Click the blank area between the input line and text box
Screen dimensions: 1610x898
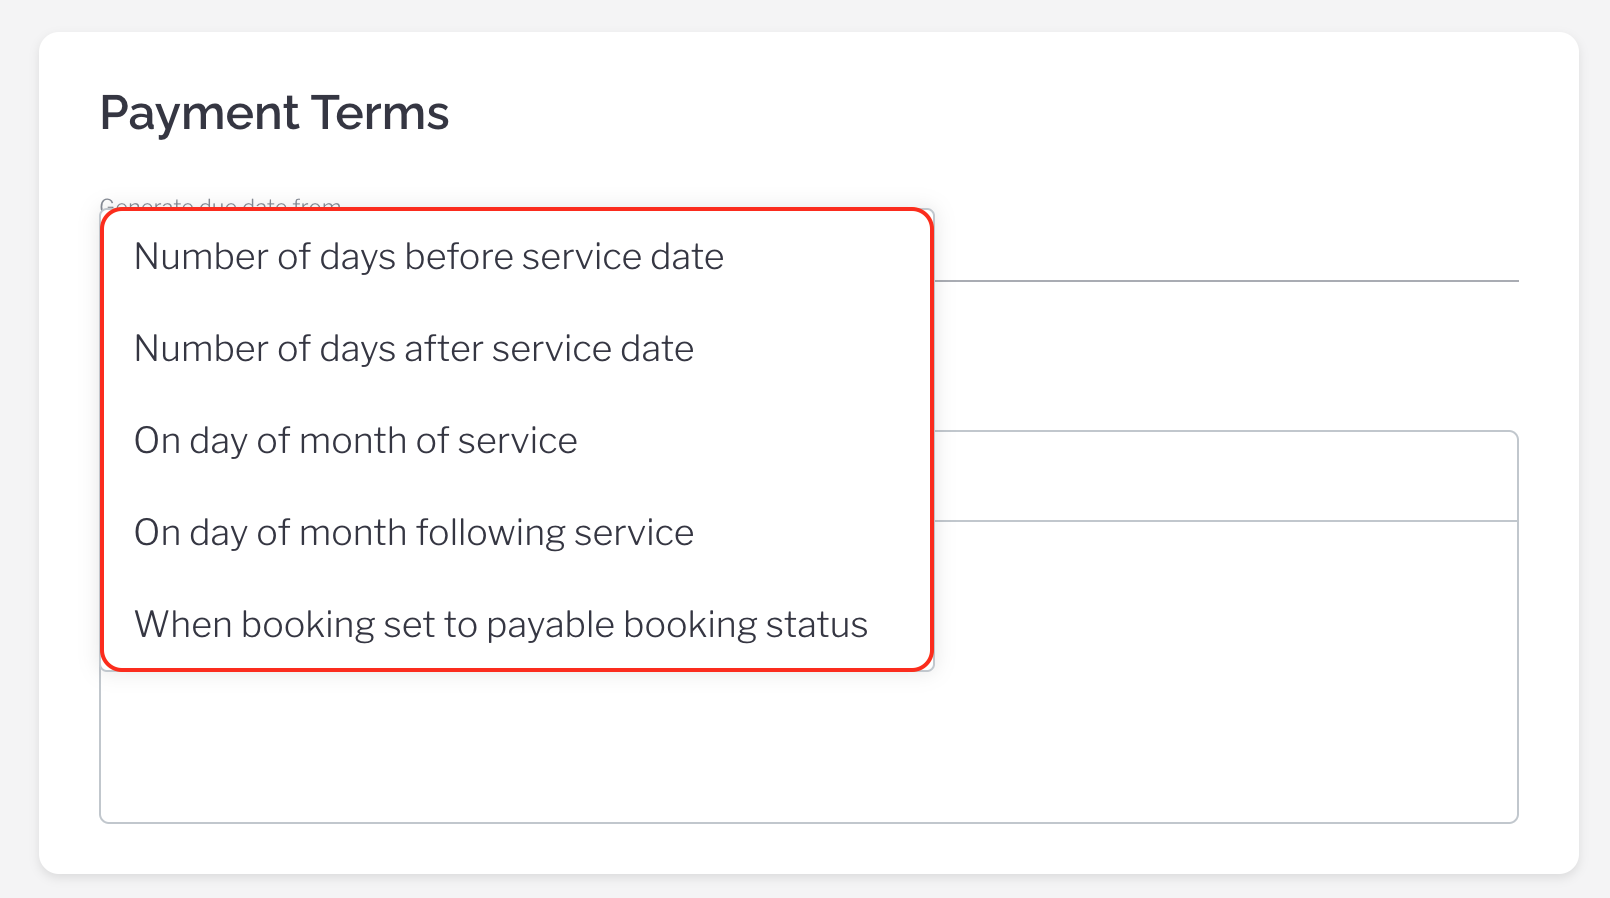coord(1225,355)
